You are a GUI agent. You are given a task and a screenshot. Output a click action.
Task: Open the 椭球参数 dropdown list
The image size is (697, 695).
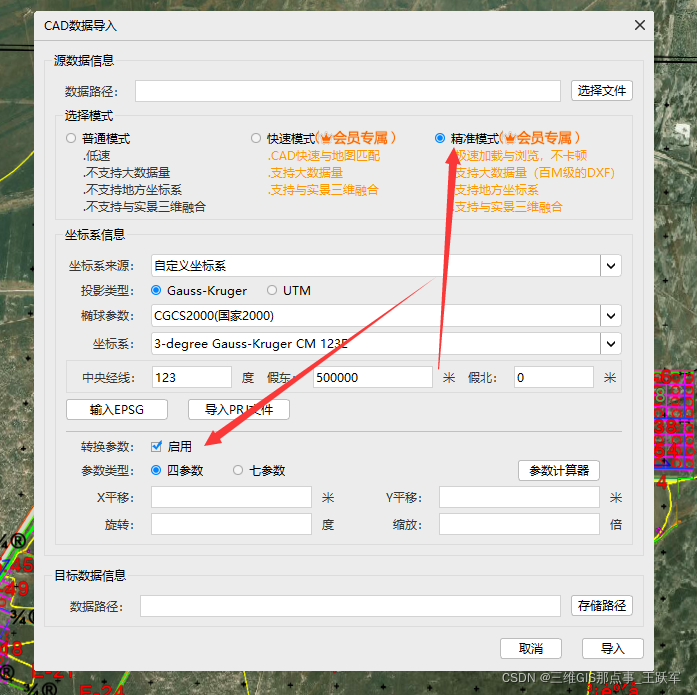[x=611, y=316]
